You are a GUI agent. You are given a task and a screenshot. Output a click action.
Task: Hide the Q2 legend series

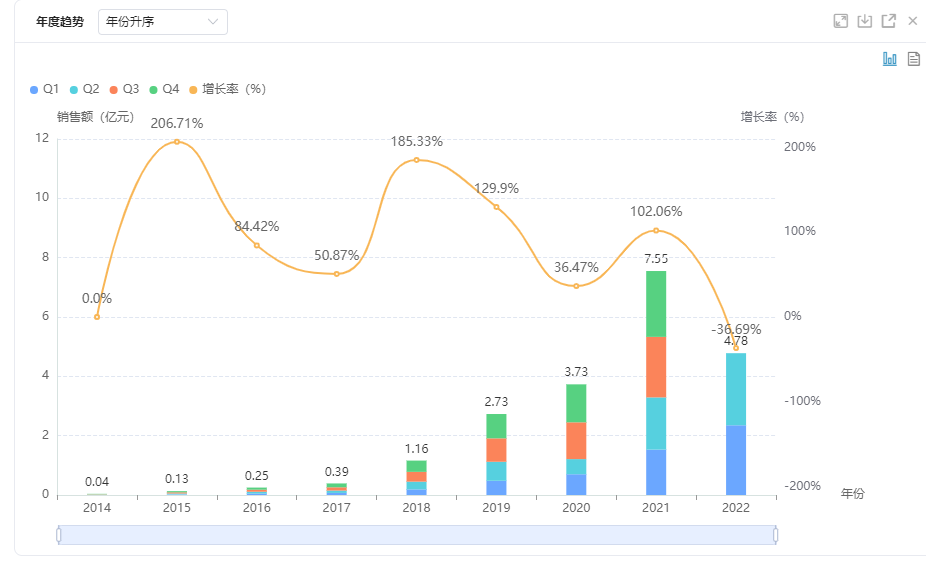click(84, 89)
